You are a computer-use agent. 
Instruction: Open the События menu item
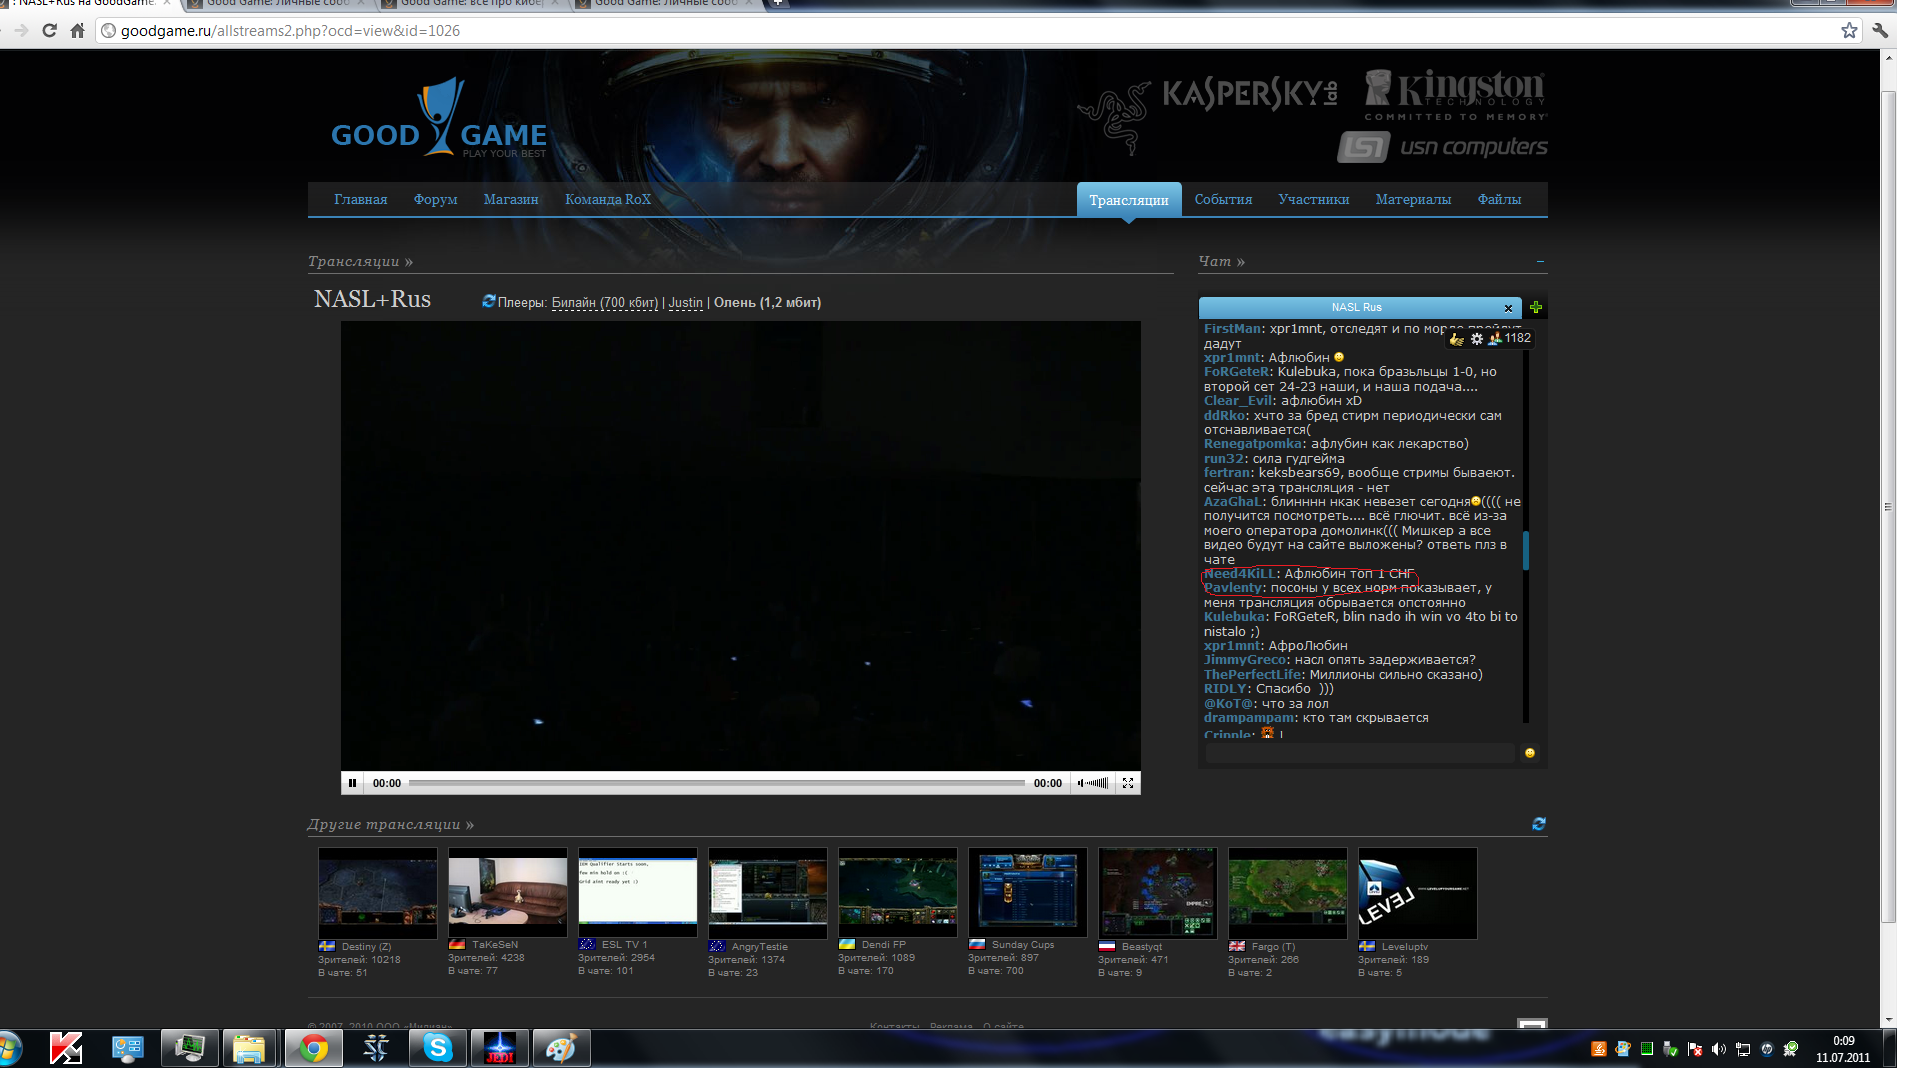point(1223,200)
